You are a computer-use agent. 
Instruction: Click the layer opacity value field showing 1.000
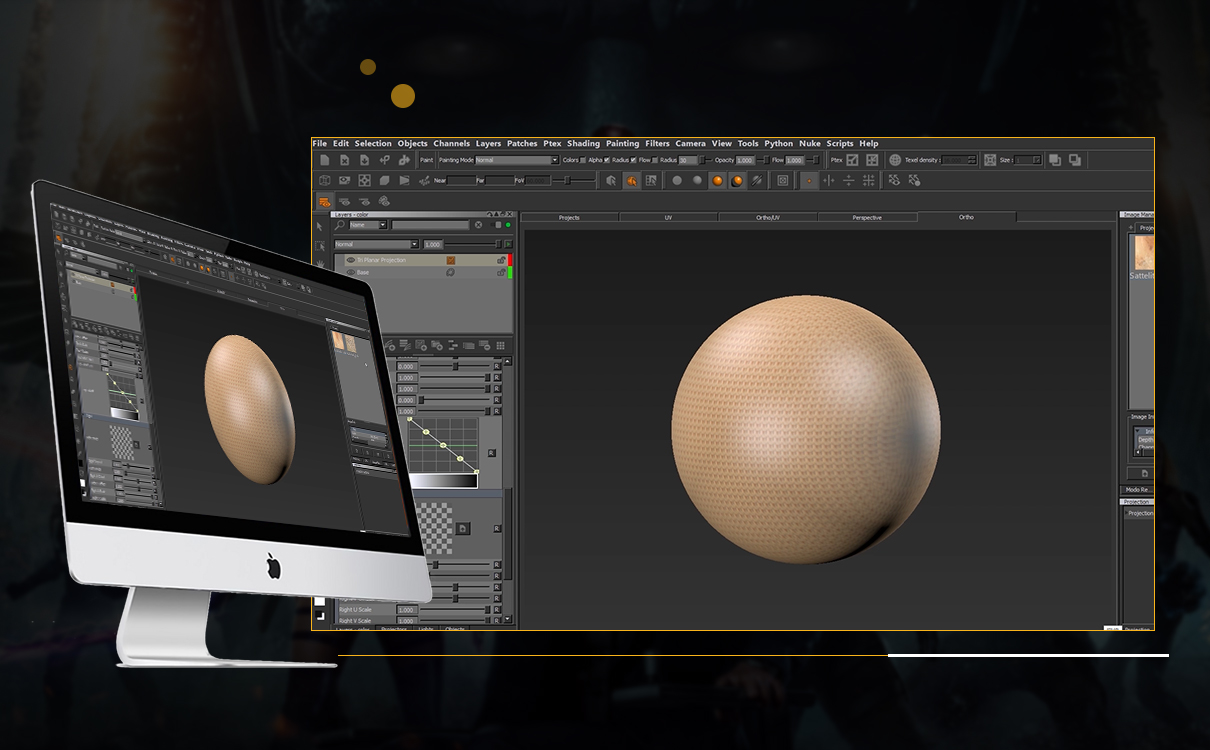(x=433, y=244)
